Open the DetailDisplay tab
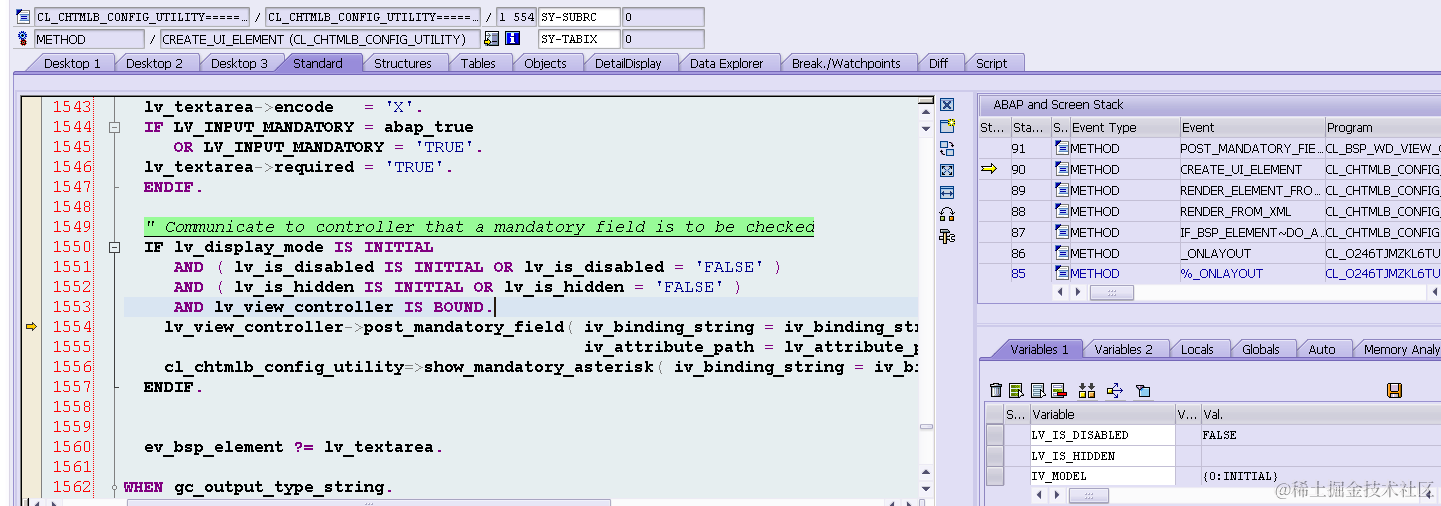Screen dimensions: 1441x506 [628, 63]
